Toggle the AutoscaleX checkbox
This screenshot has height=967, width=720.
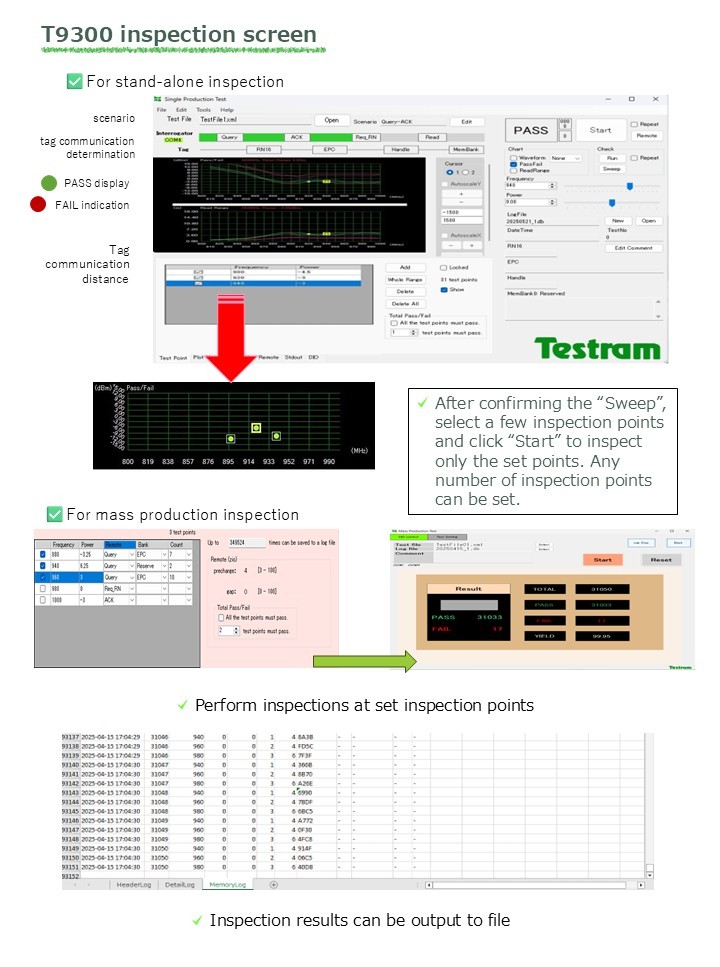coord(445,236)
